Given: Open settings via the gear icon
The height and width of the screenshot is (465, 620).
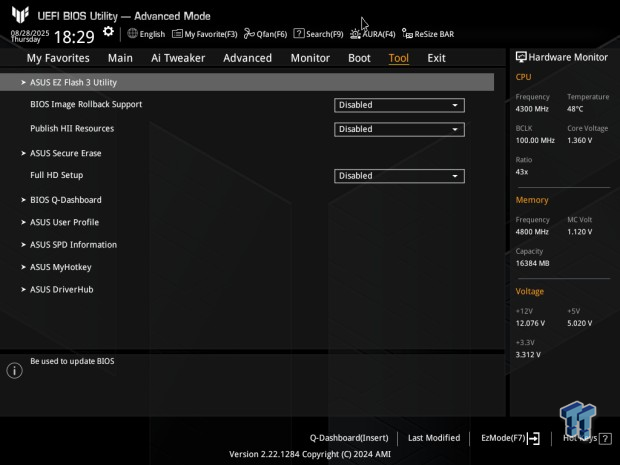Looking at the screenshot, I should click(x=108, y=32).
